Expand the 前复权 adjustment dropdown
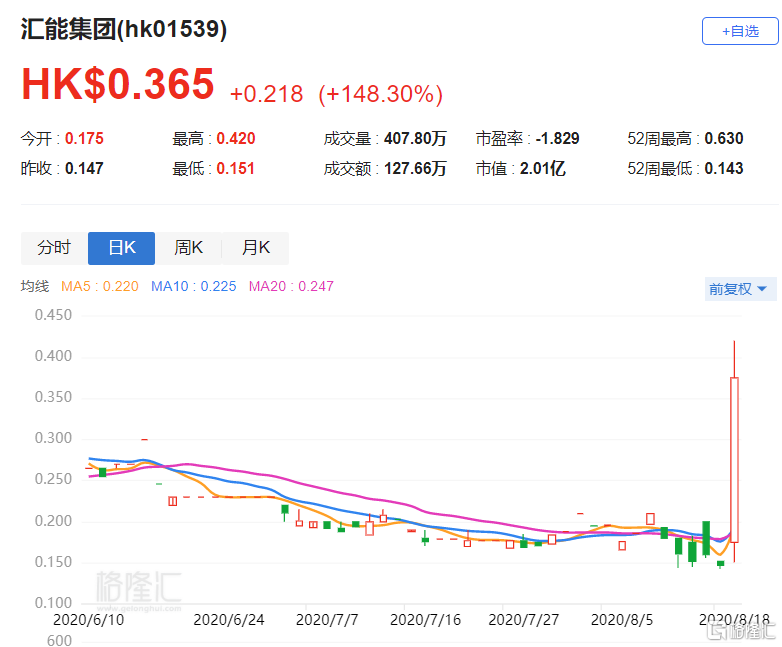 click(741, 289)
